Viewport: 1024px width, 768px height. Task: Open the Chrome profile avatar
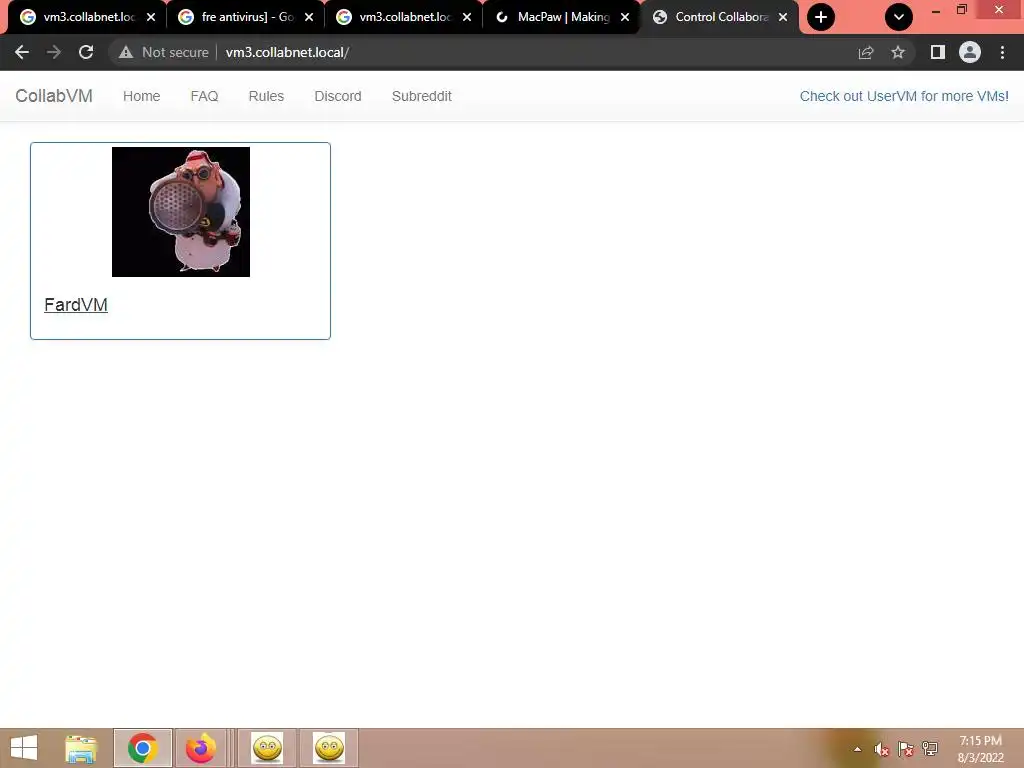tap(970, 52)
